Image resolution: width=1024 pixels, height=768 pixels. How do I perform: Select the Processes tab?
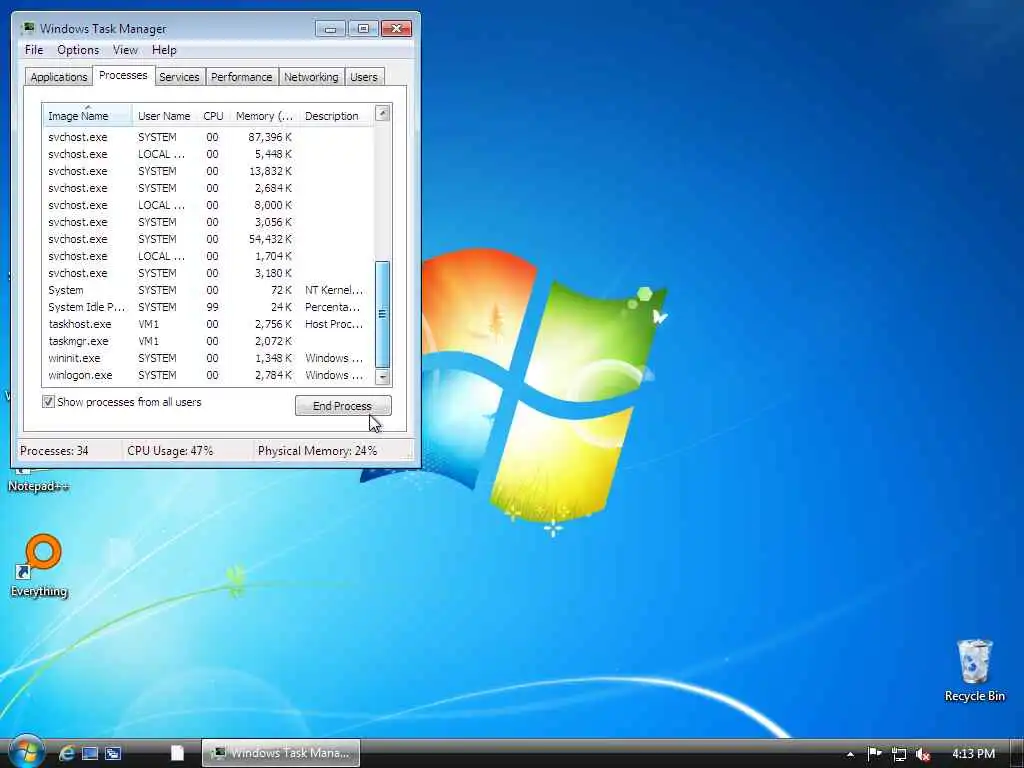coord(123,75)
